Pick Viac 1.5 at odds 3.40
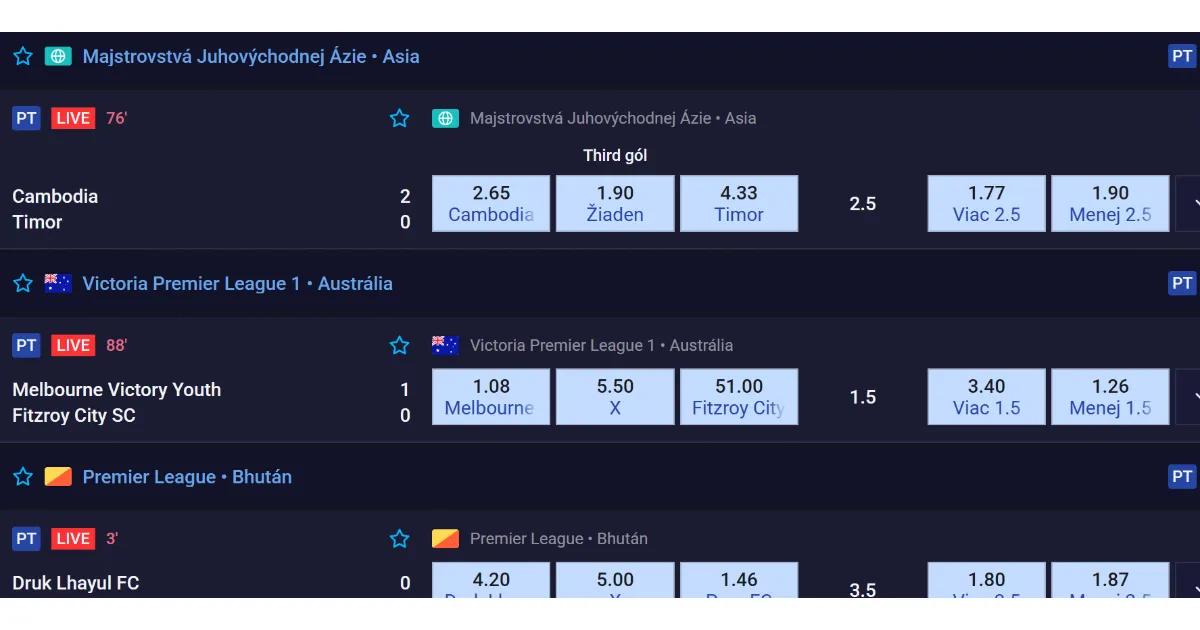The width and height of the screenshot is (1200, 630). tap(987, 397)
